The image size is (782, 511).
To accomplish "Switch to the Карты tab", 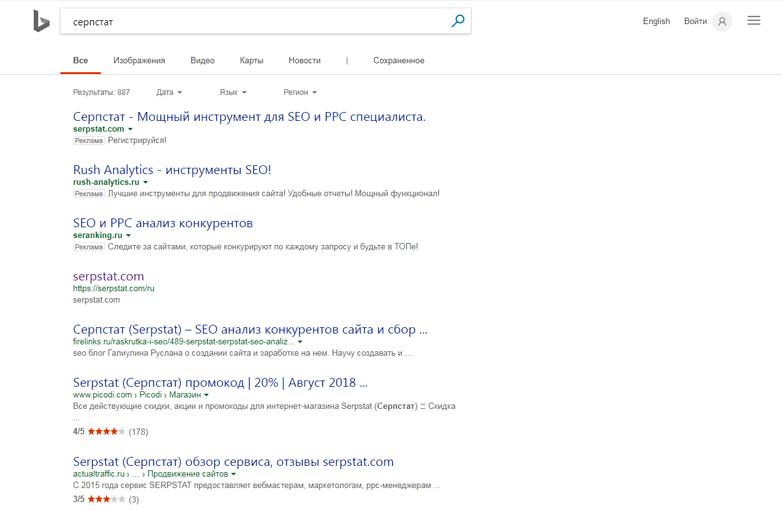I will (x=251, y=60).
